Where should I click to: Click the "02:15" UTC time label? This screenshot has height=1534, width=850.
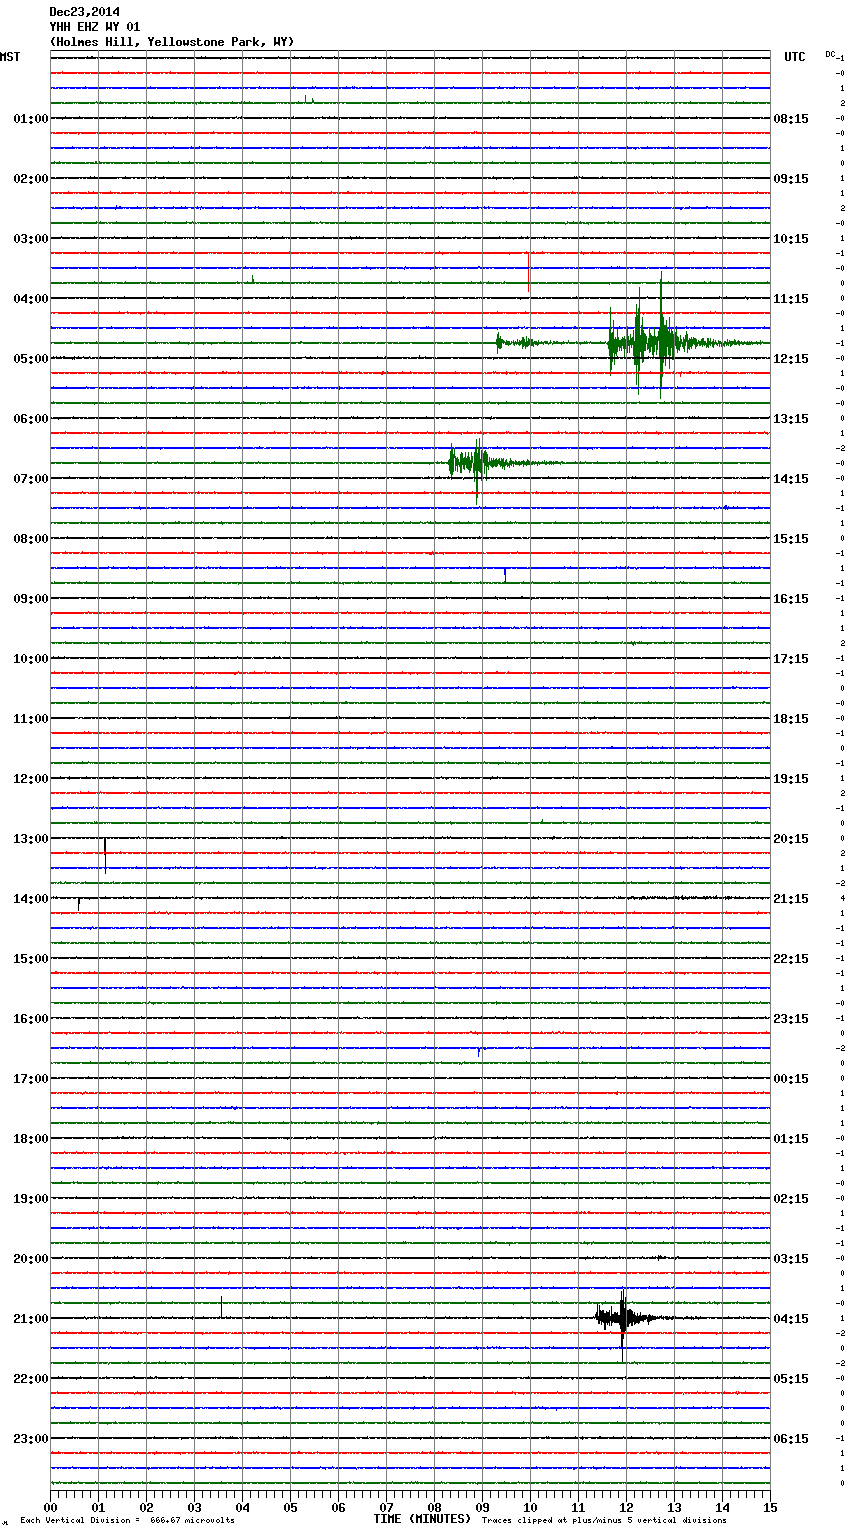[791, 1199]
